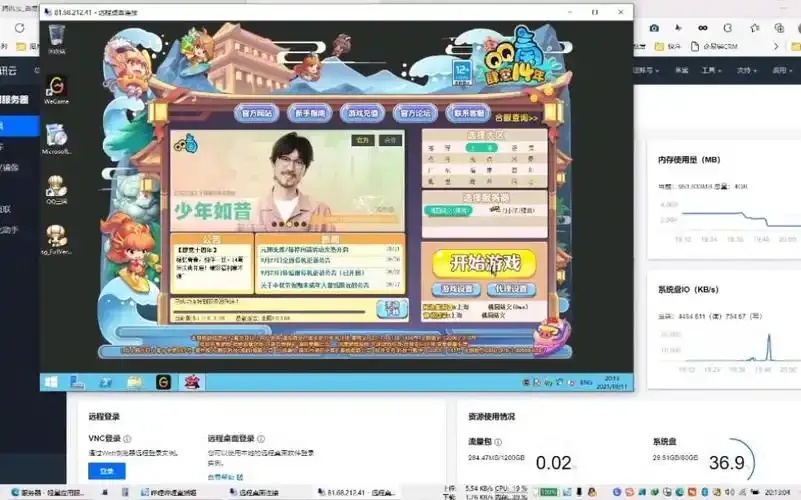Click info icon beside VNC登录
The image size is (801, 500).
click(127, 439)
